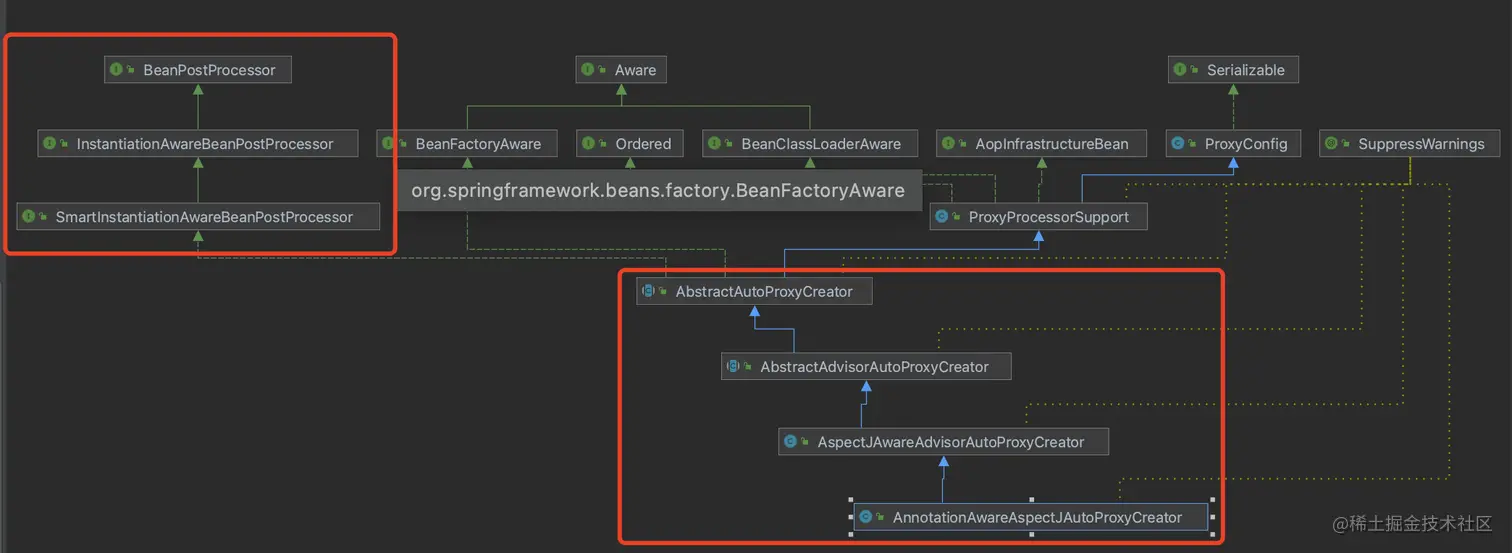Click the interface icon on BeanClassLoaderAware
This screenshot has width=1512, height=553.
pyautogui.click(x=715, y=144)
